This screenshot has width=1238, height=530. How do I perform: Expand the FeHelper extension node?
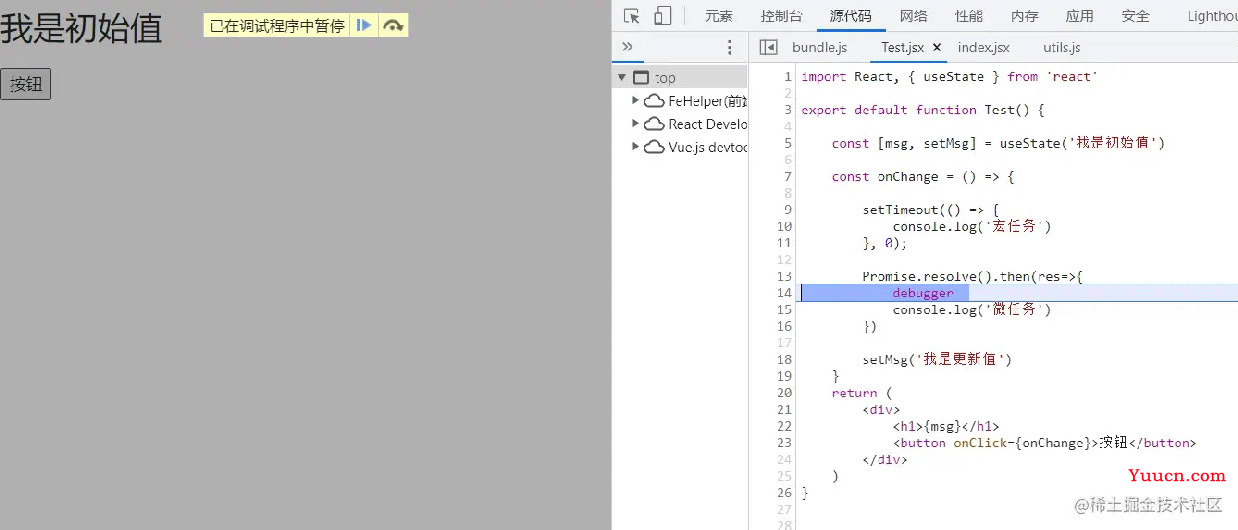[x=635, y=100]
